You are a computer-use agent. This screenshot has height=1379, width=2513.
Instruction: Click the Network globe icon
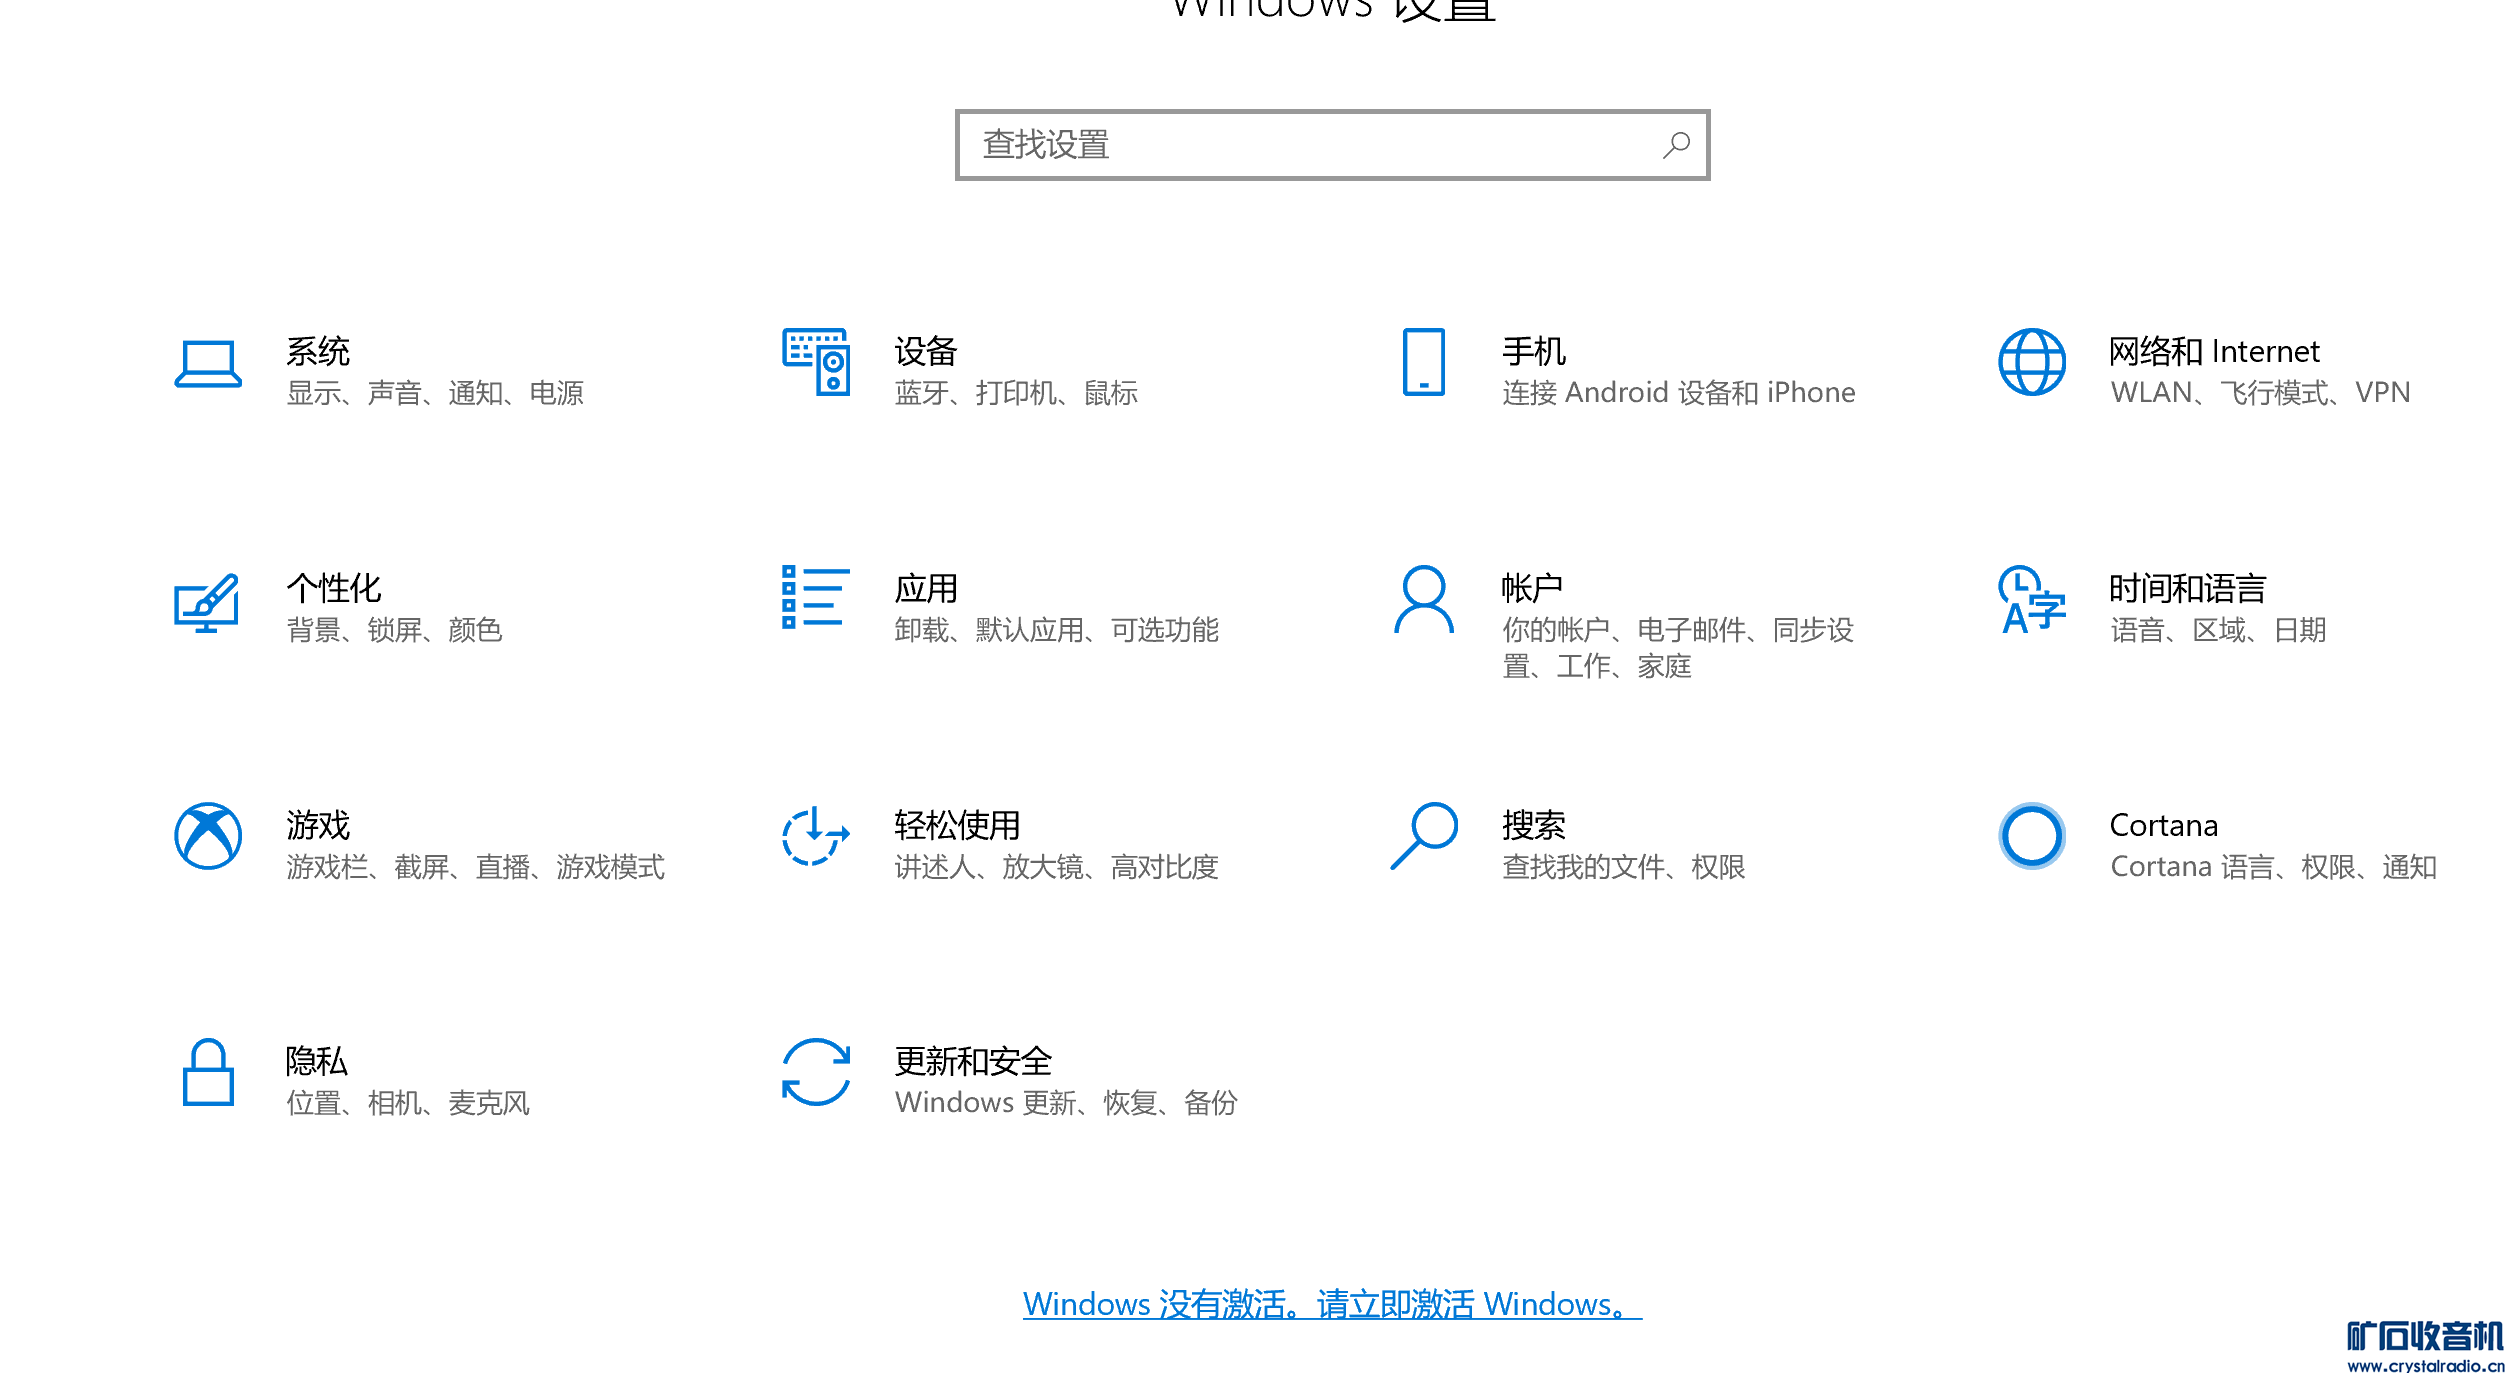point(2031,362)
